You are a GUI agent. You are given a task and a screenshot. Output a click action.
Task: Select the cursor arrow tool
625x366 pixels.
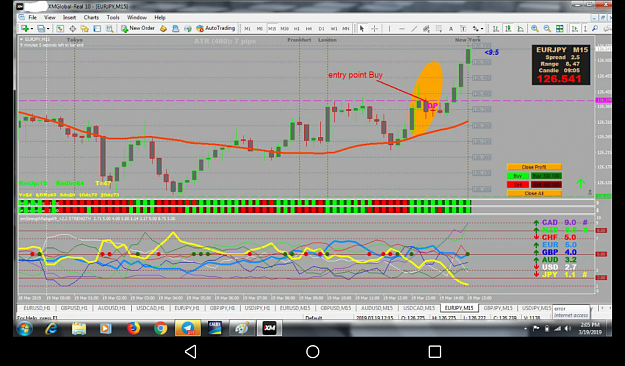(362, 28)
